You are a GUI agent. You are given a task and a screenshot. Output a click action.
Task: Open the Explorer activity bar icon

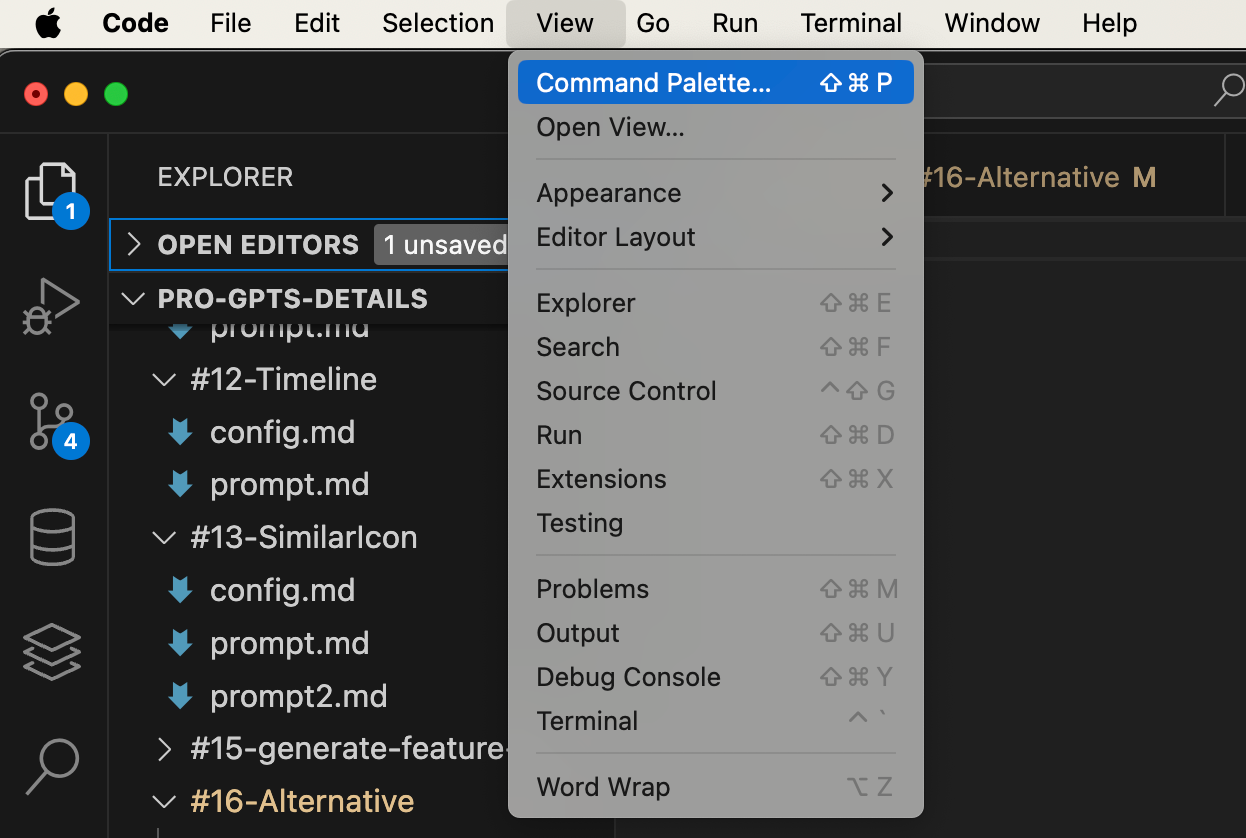(x=51, y=190)
